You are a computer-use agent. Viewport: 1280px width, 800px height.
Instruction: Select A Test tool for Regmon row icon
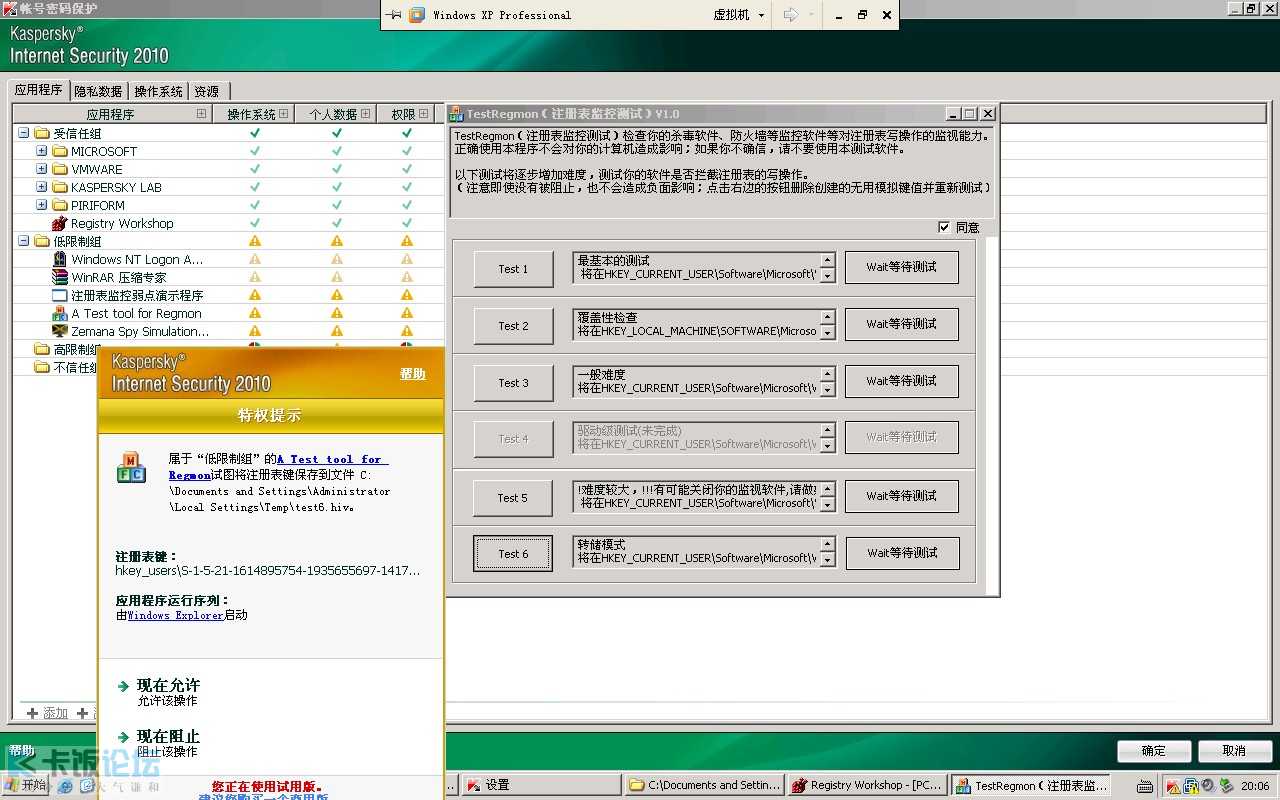coord(59,313)
